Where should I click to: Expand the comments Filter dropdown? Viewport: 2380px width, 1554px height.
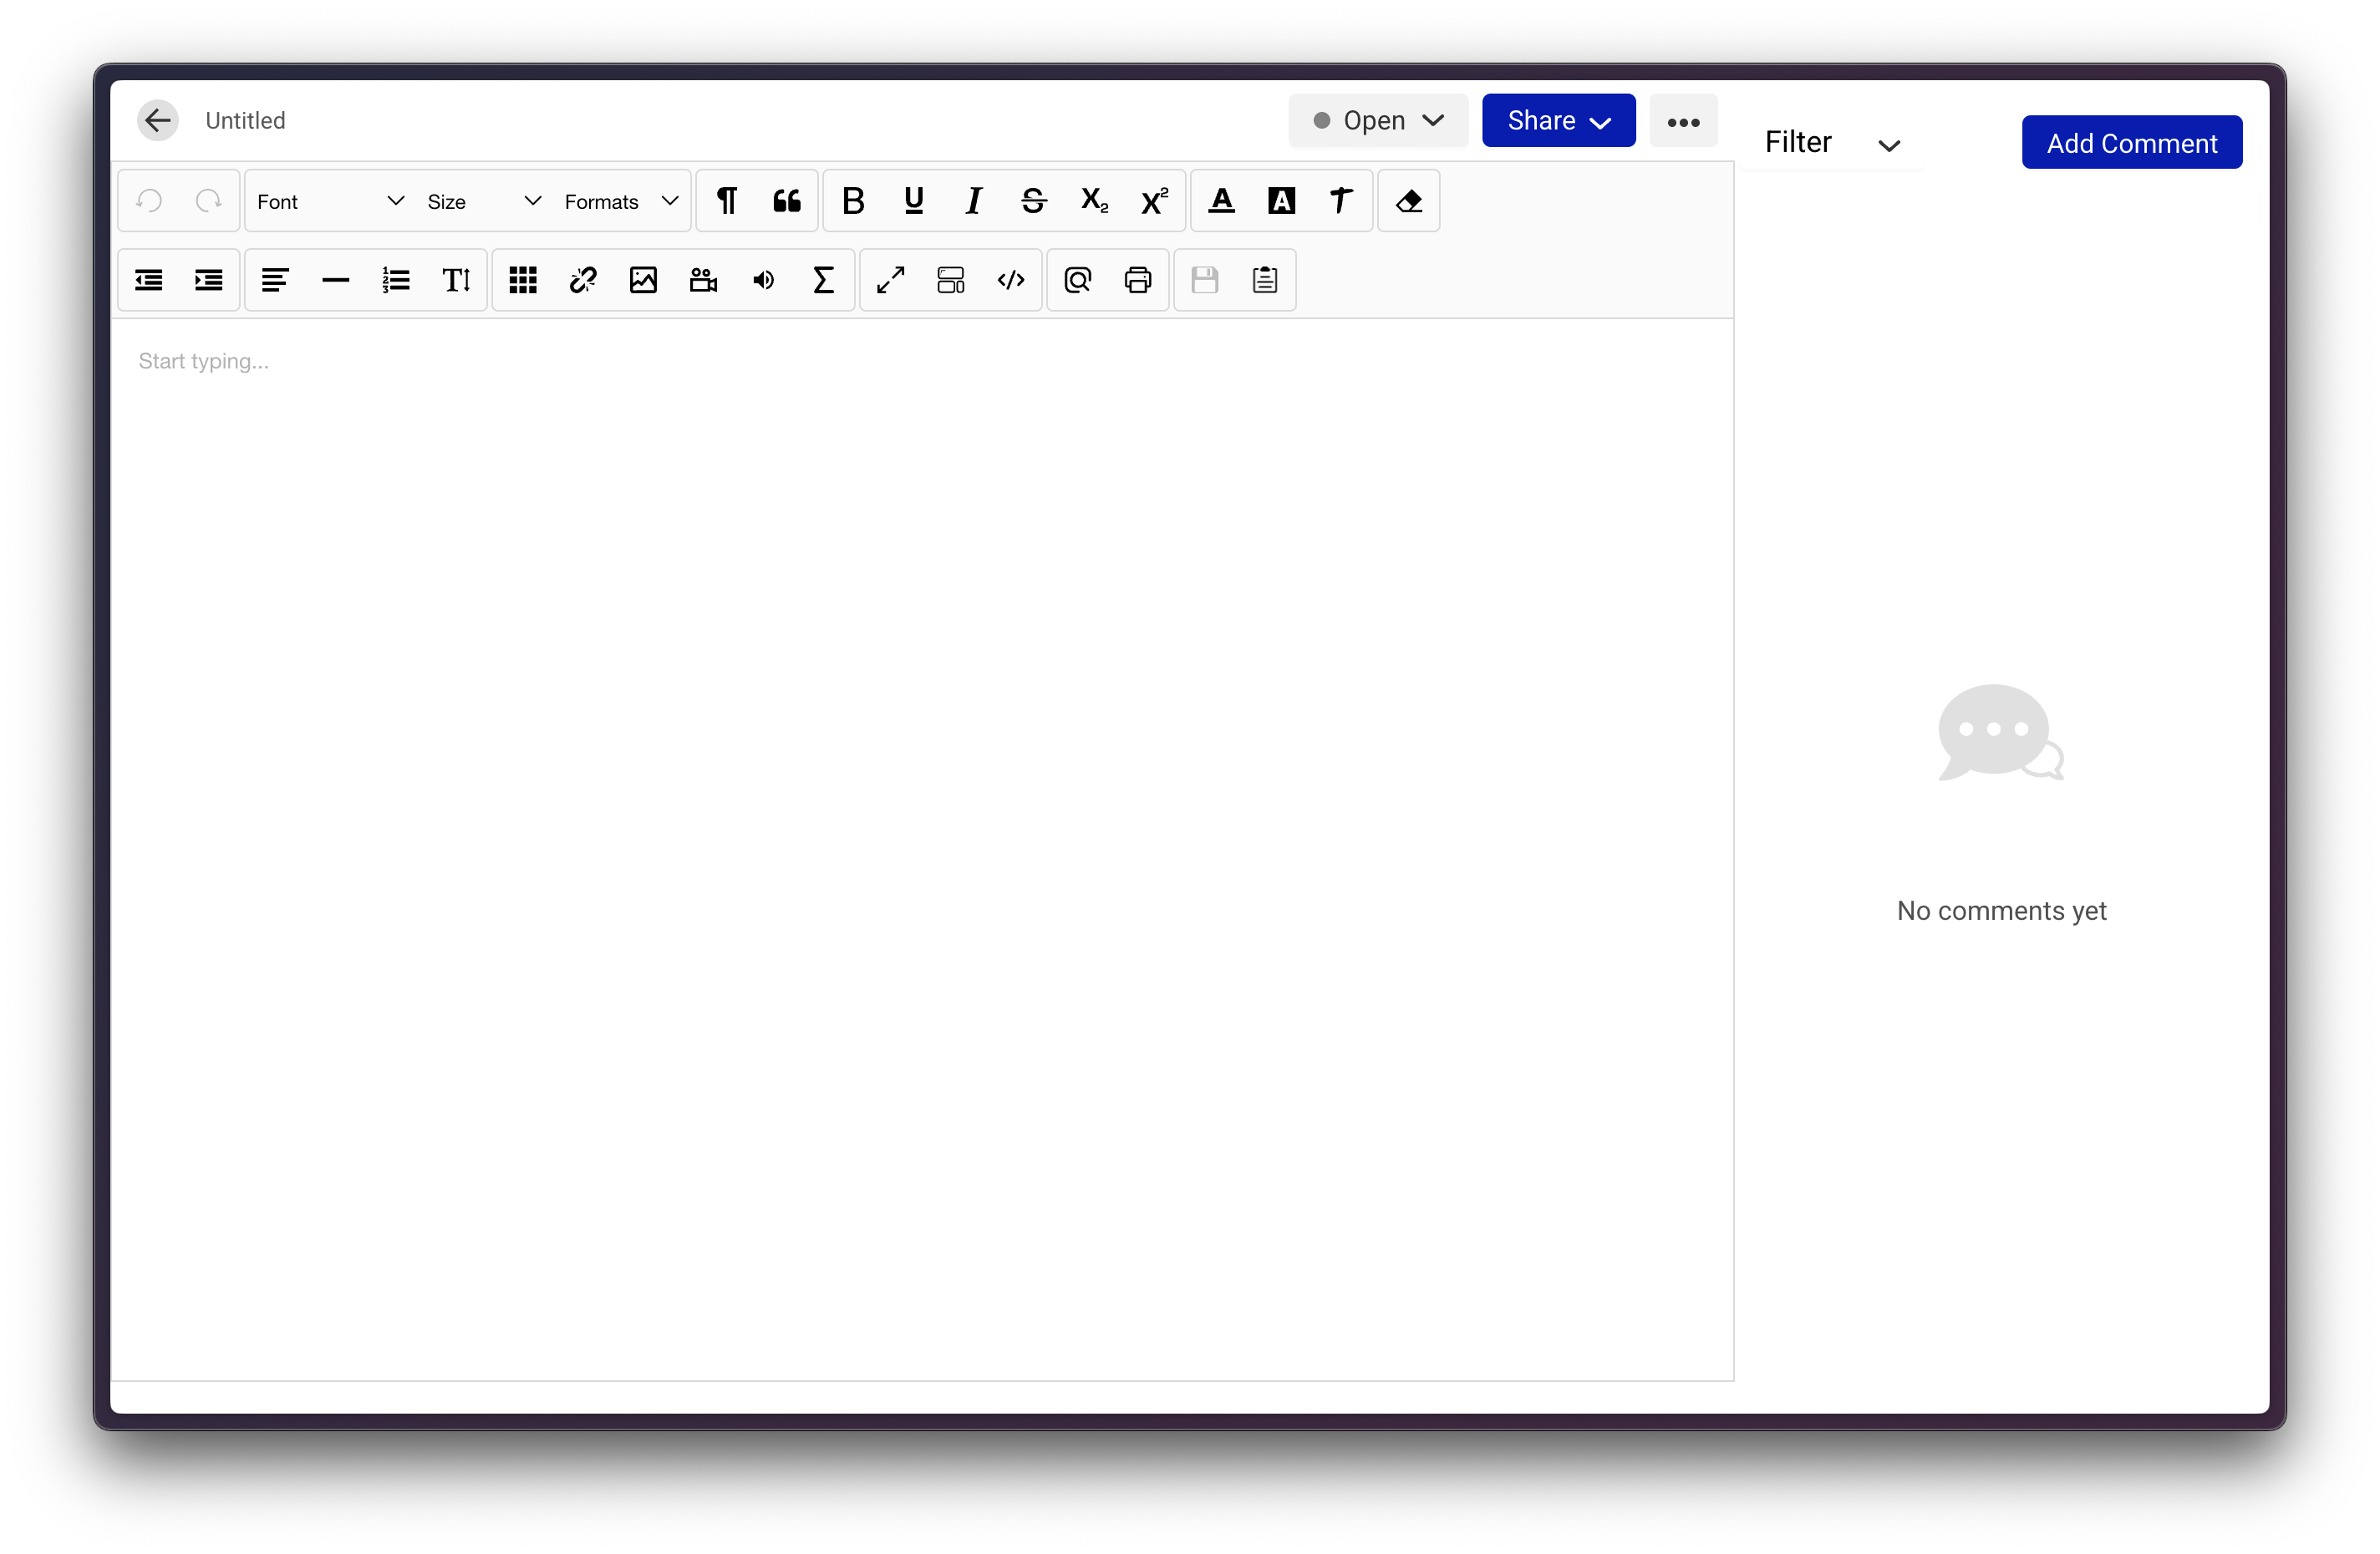click(1831, 143)
